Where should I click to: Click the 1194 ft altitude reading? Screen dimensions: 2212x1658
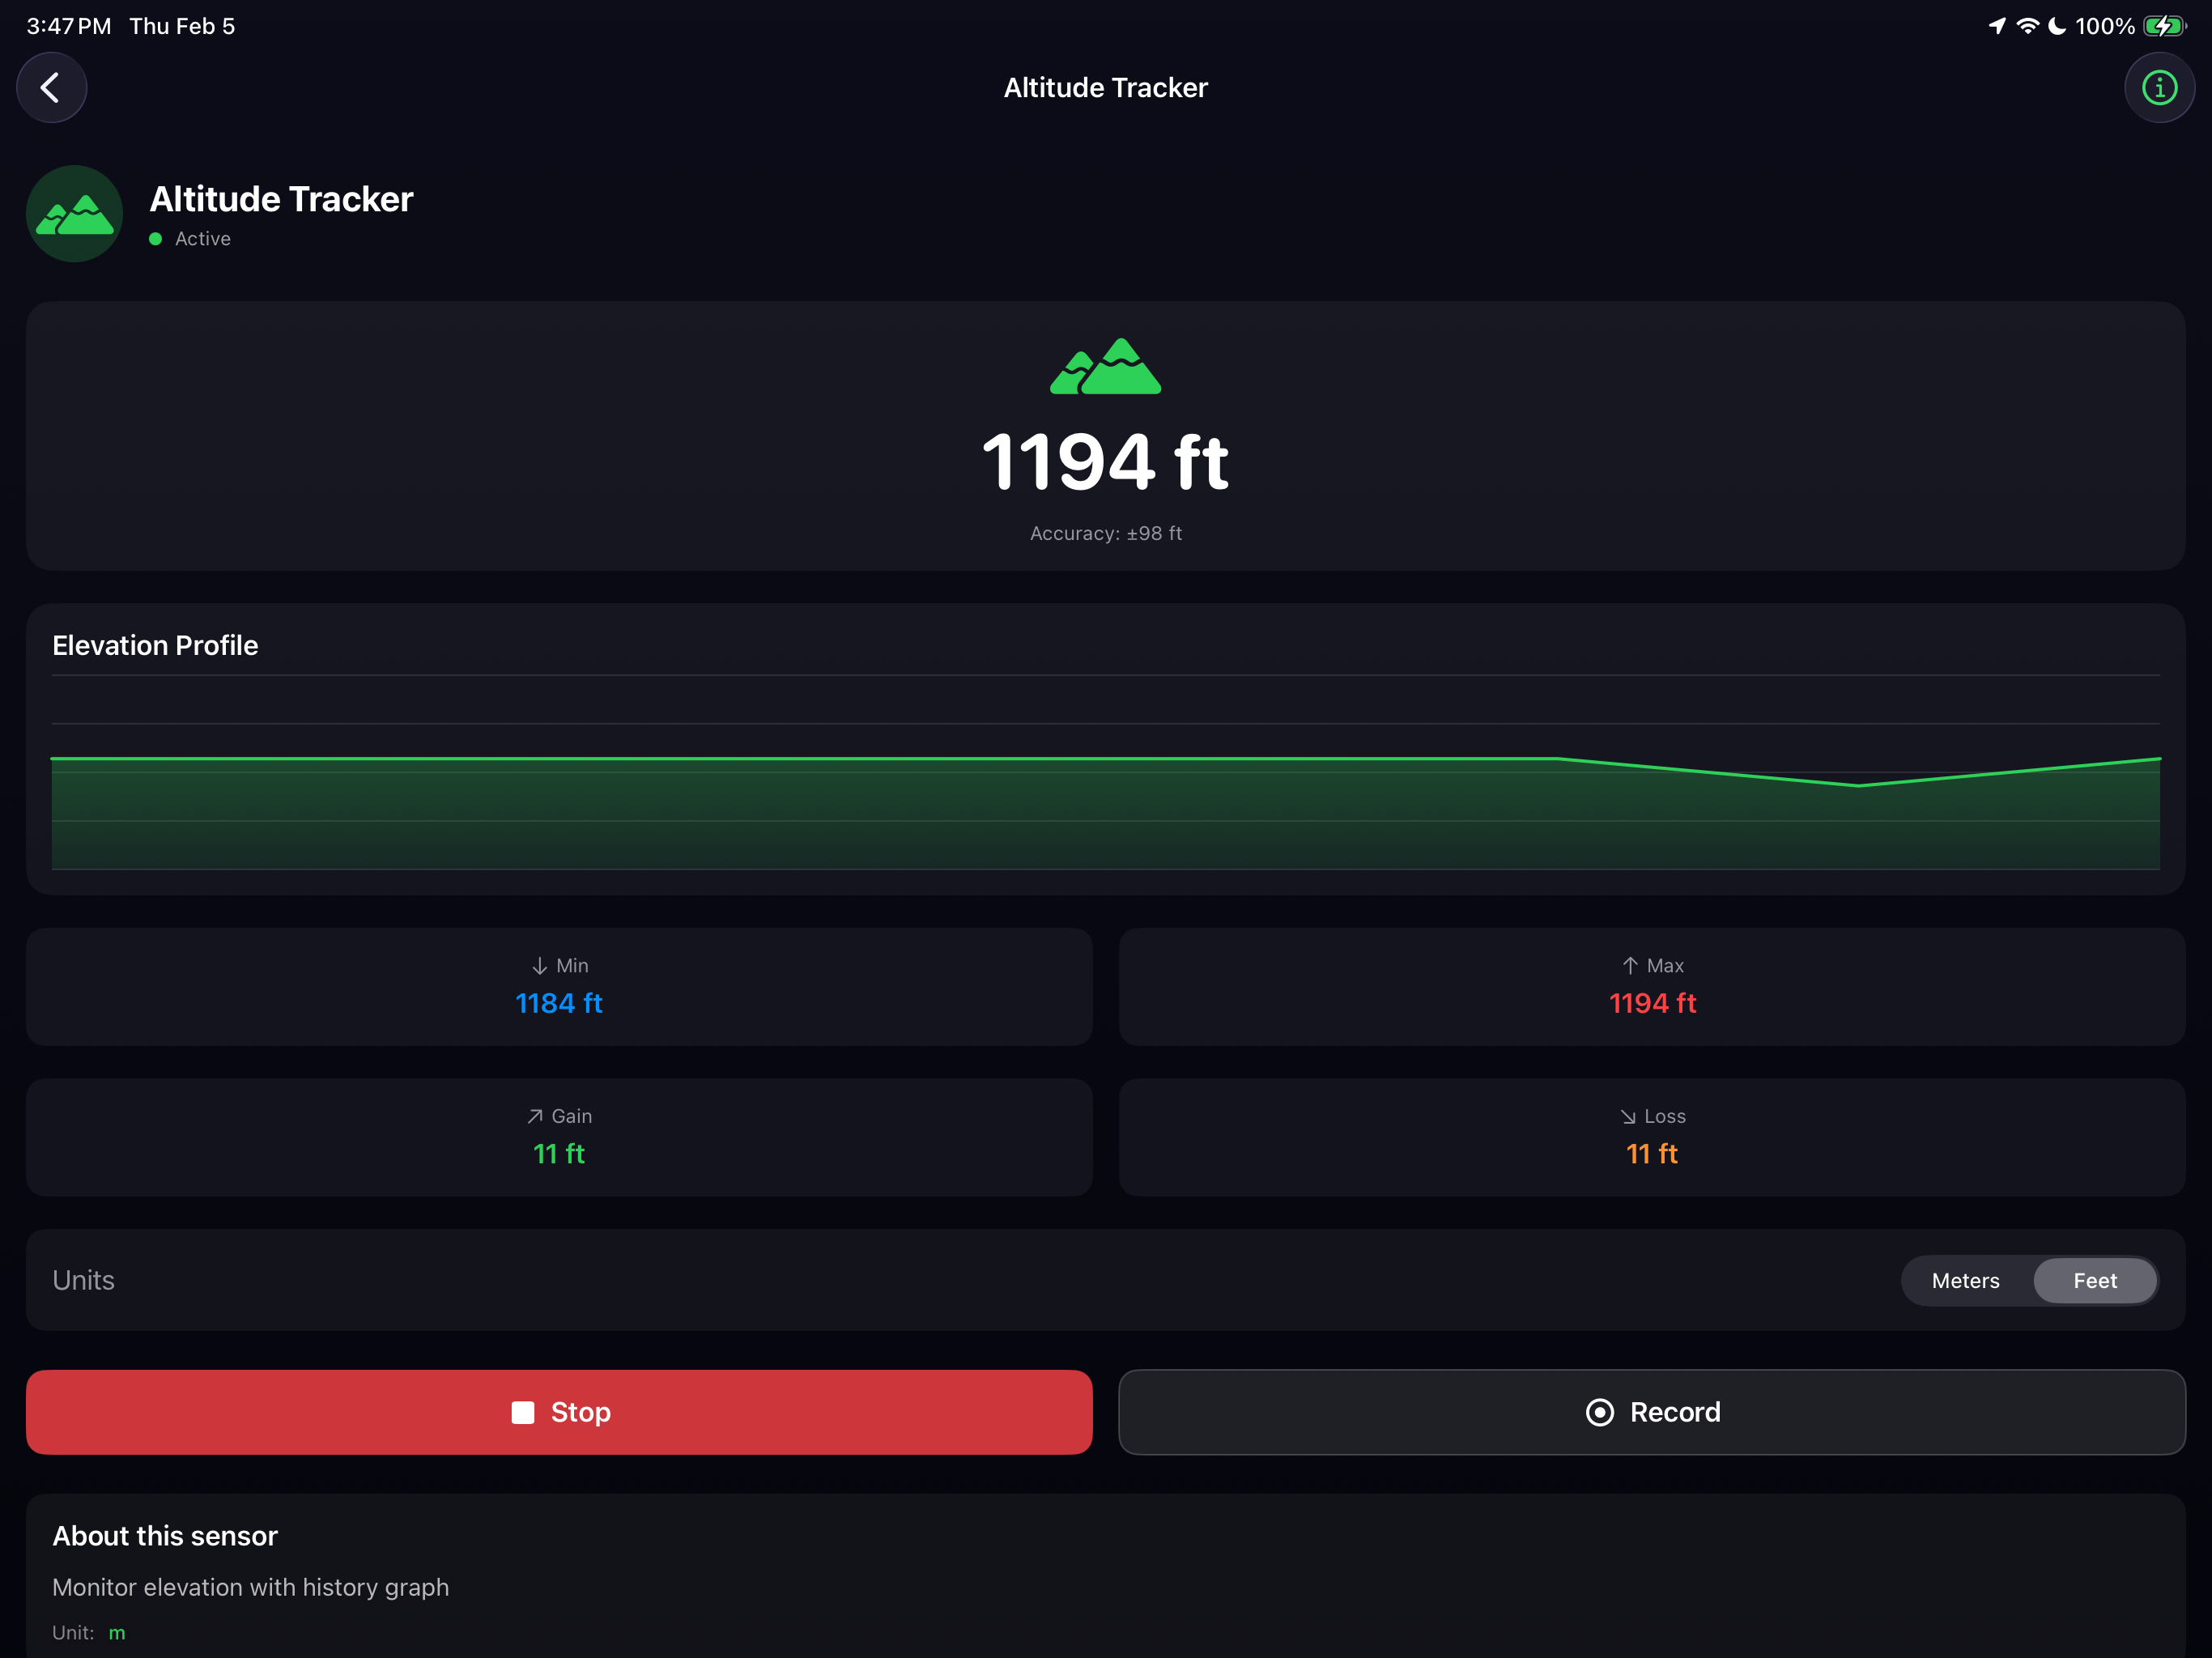[1105, 462]
